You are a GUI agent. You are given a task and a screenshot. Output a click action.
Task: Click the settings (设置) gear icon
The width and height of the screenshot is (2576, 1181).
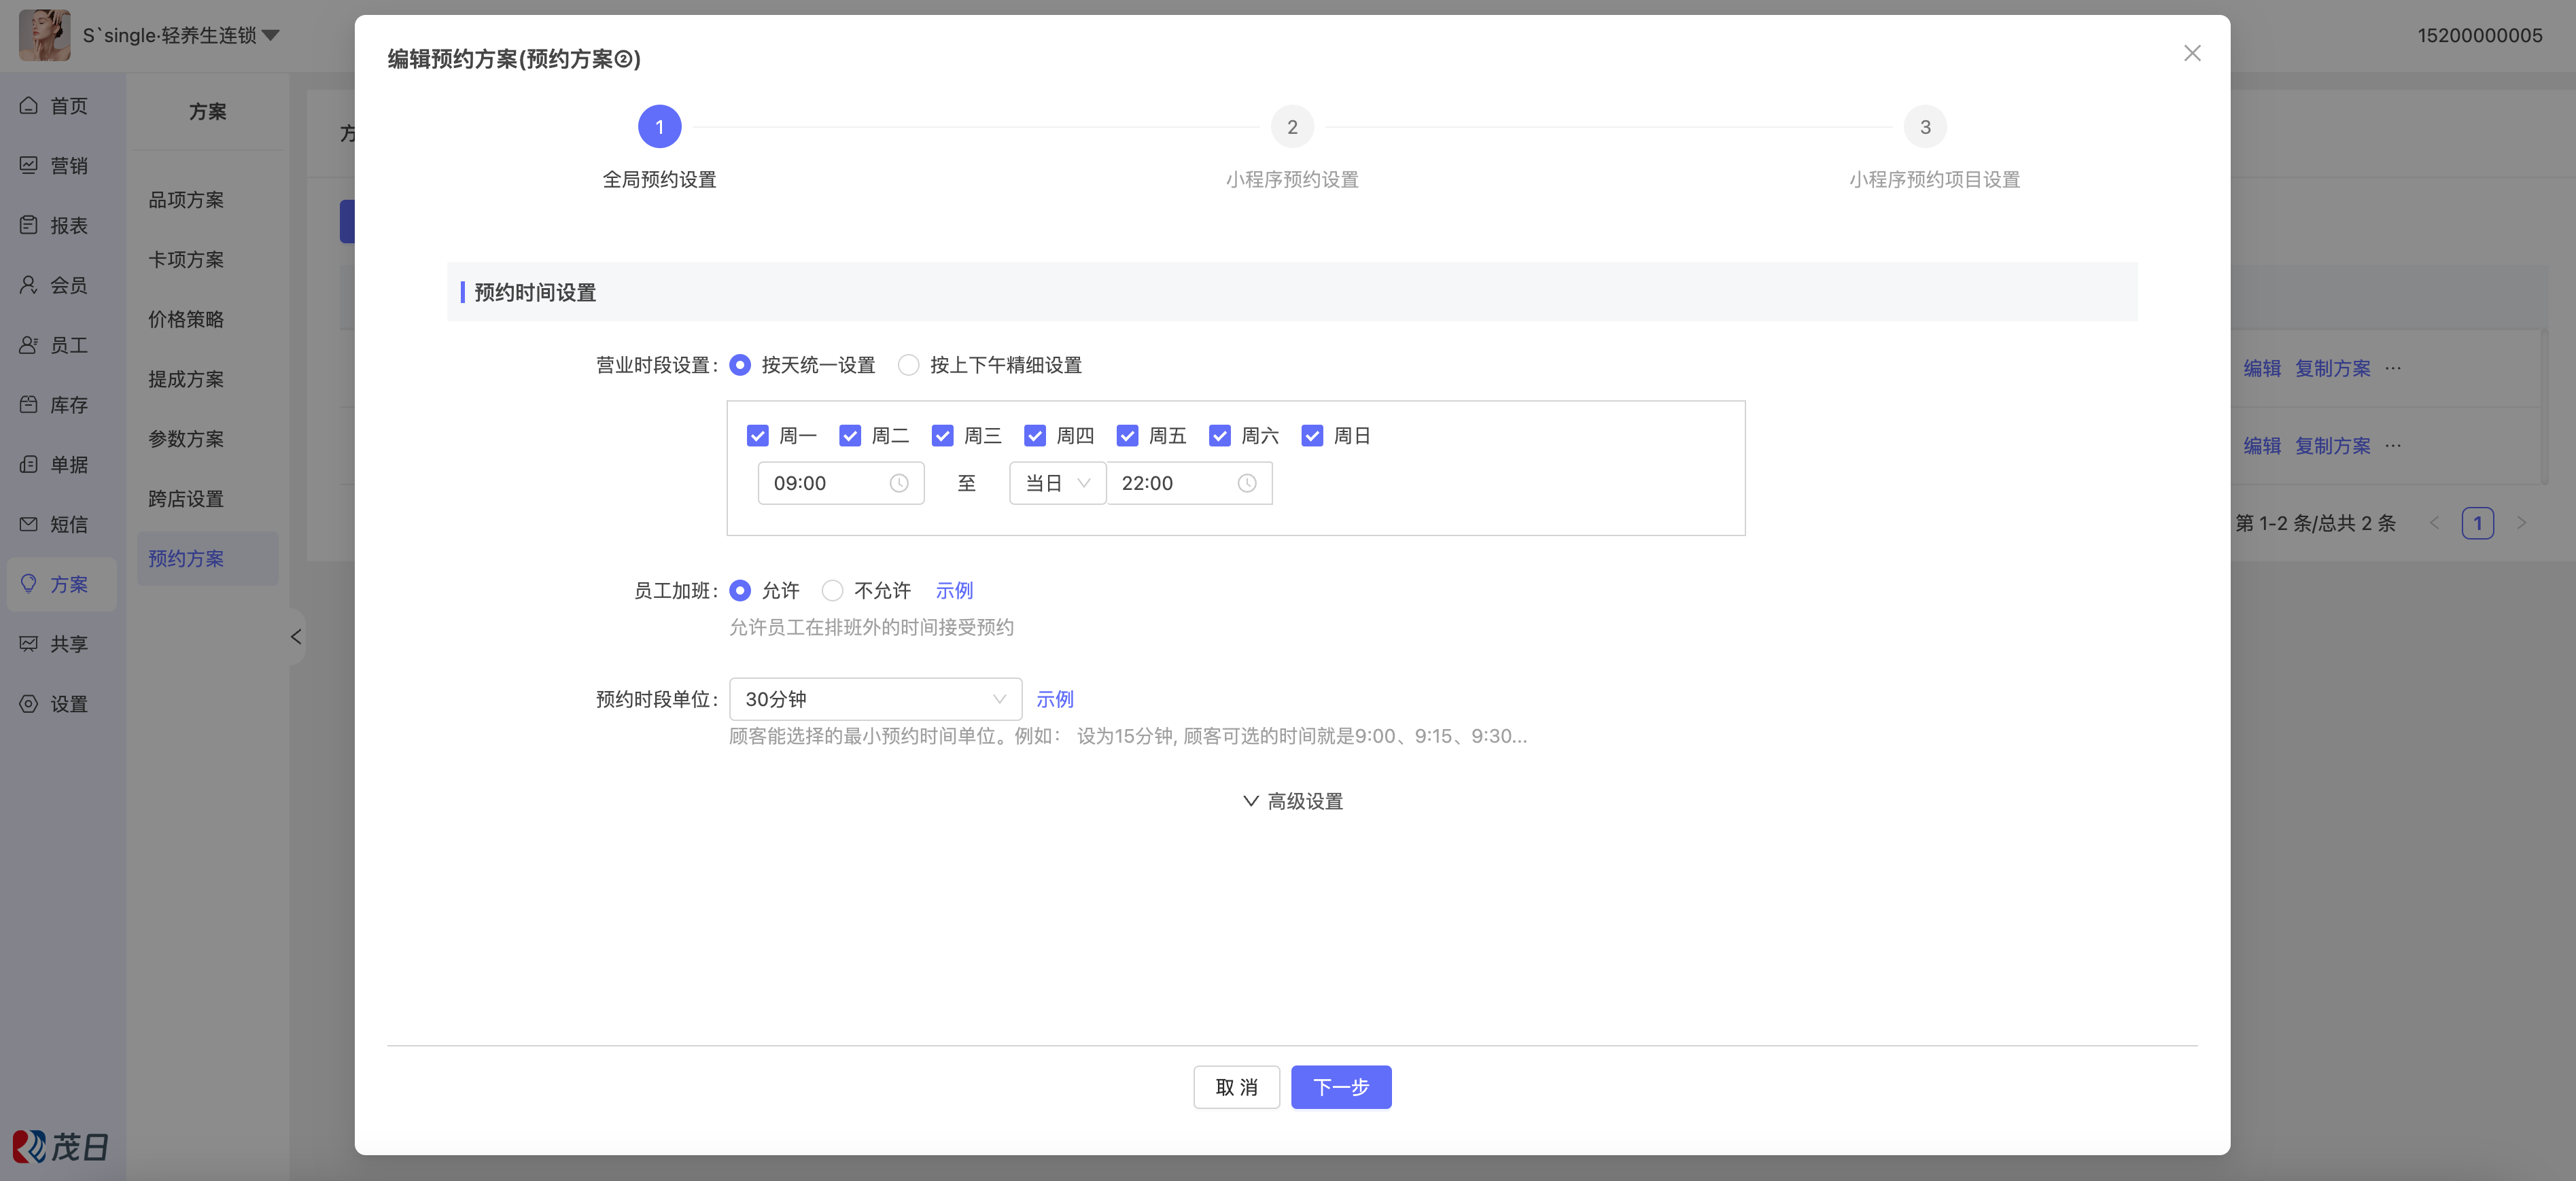(x=29, y=704)
